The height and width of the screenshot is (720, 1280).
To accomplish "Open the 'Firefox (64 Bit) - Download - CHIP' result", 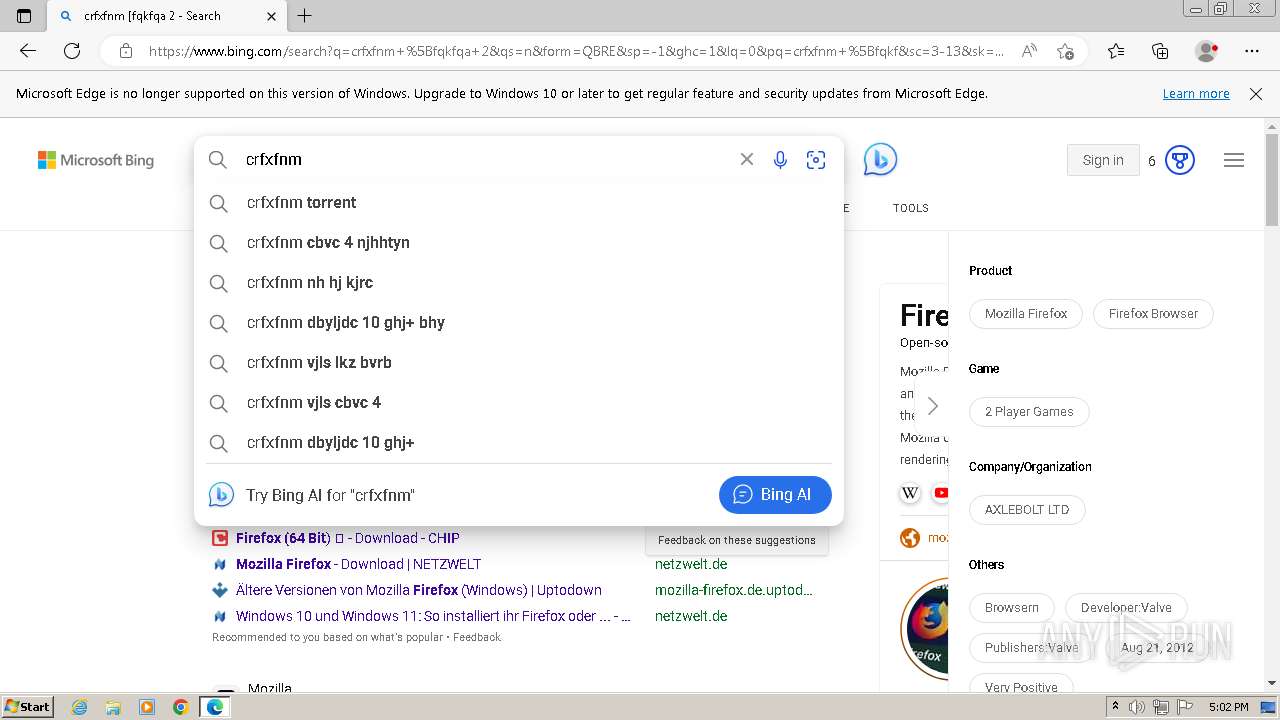I will 348,538.
